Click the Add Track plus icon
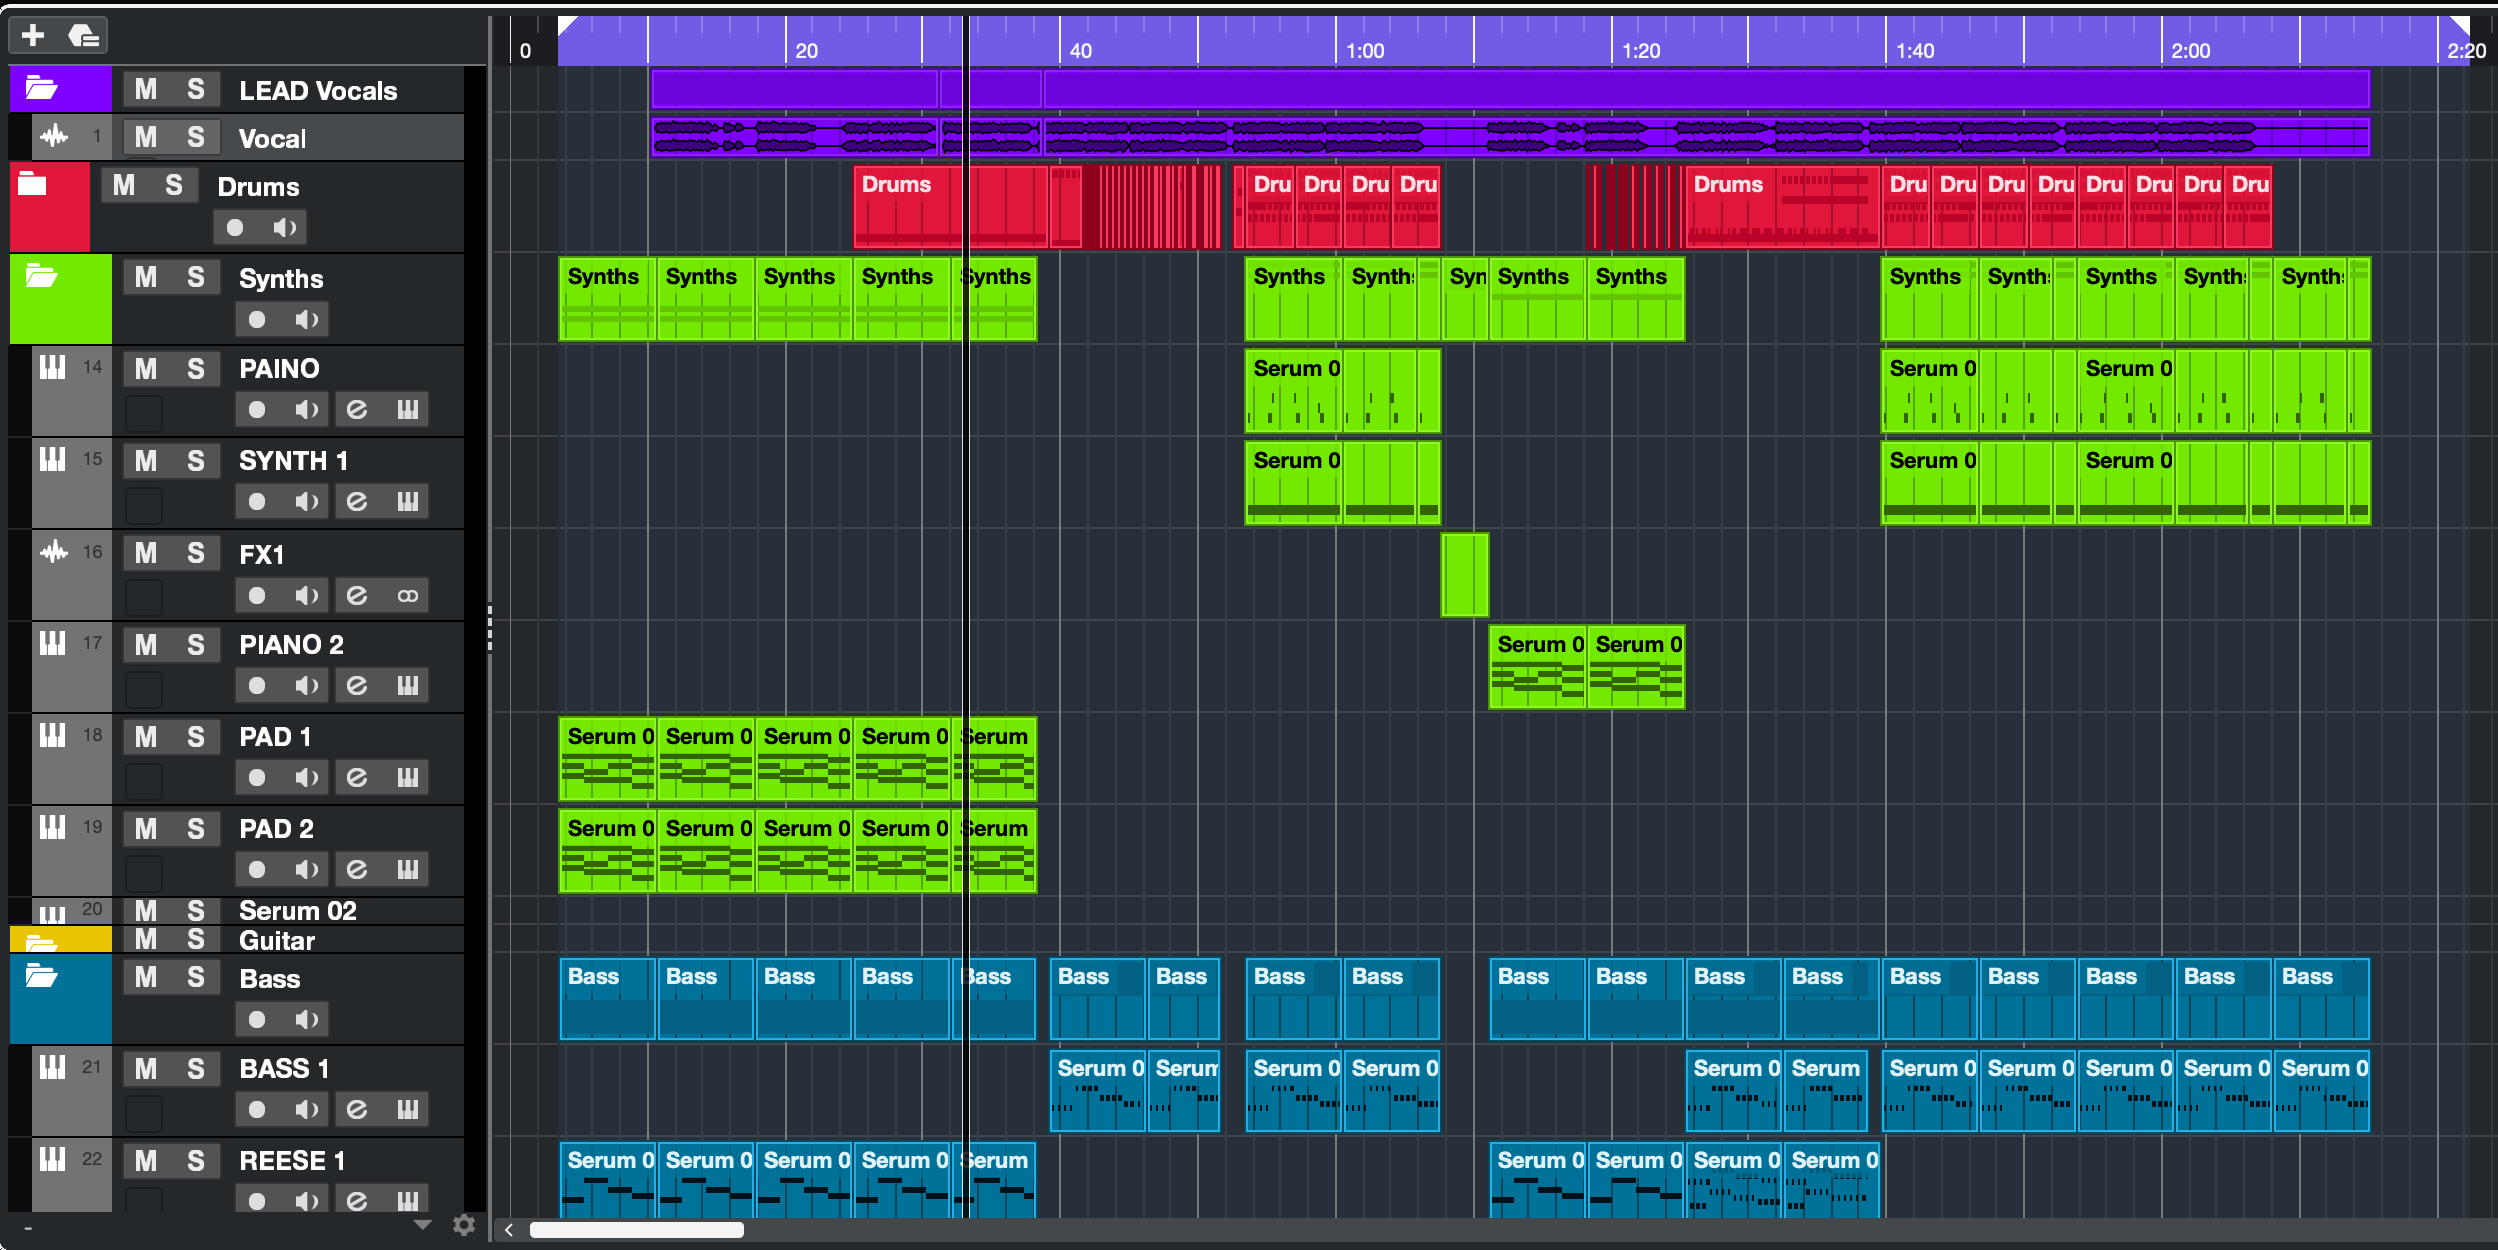Screen dimensions: 2498x1250 33,36
